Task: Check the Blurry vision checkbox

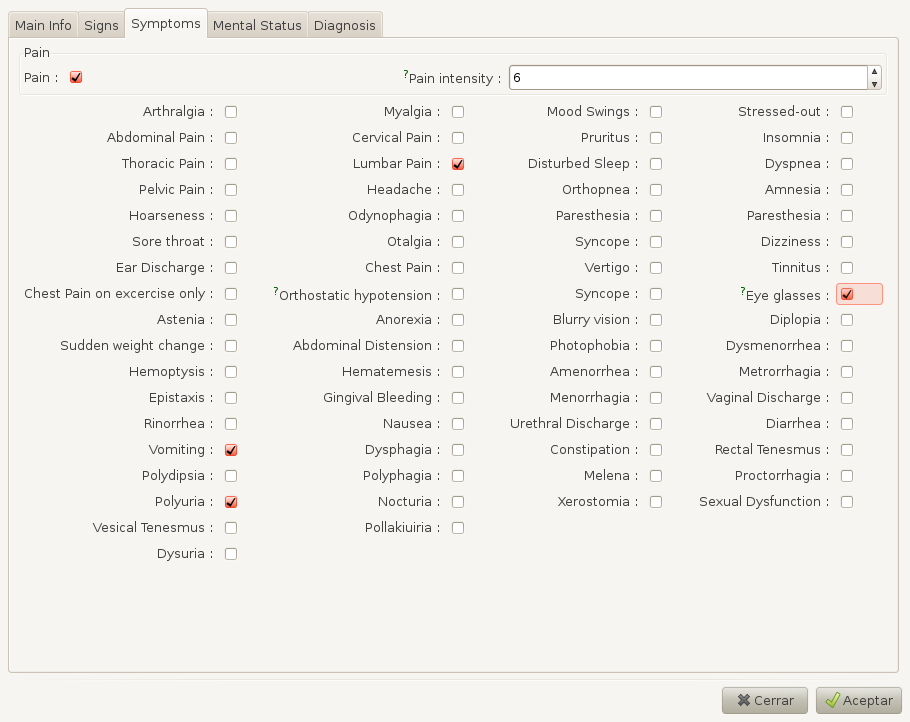Action: (656, 320)
